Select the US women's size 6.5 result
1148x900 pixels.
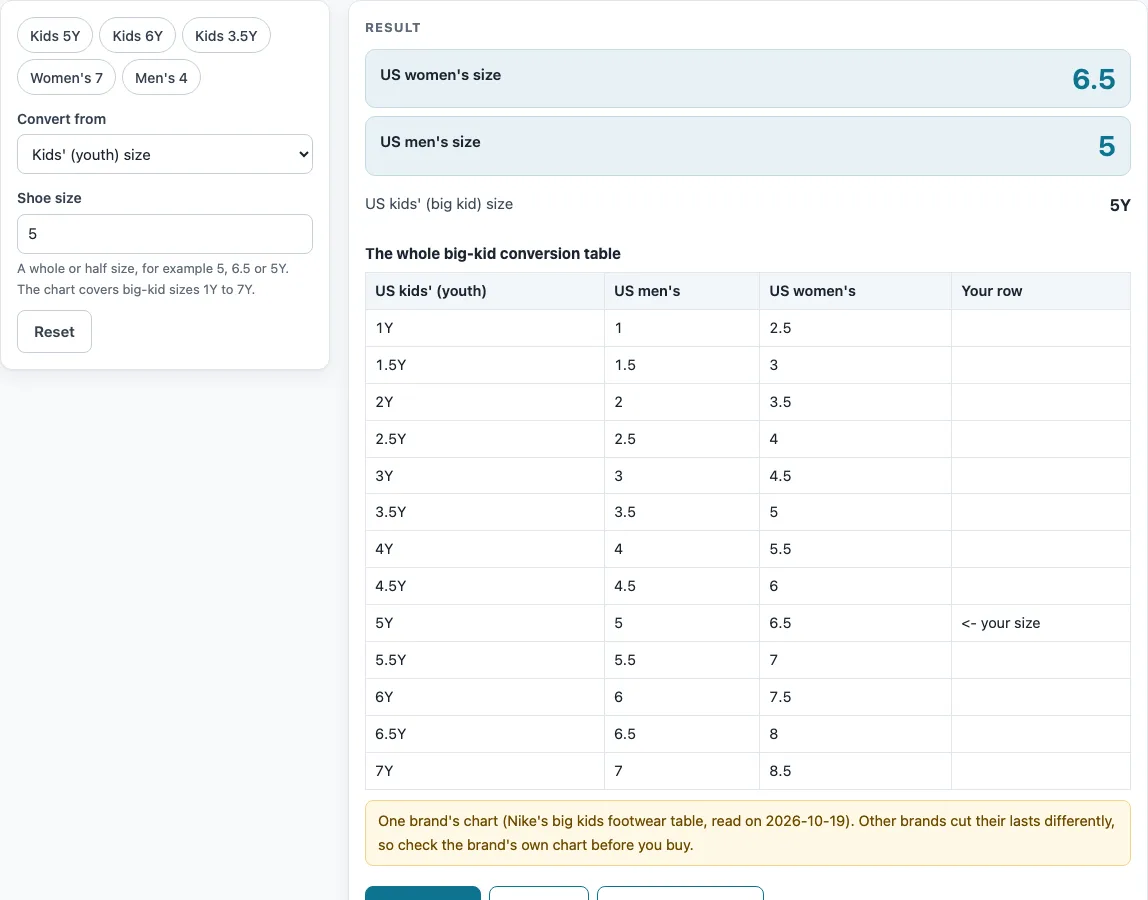(x=748, y=78)
